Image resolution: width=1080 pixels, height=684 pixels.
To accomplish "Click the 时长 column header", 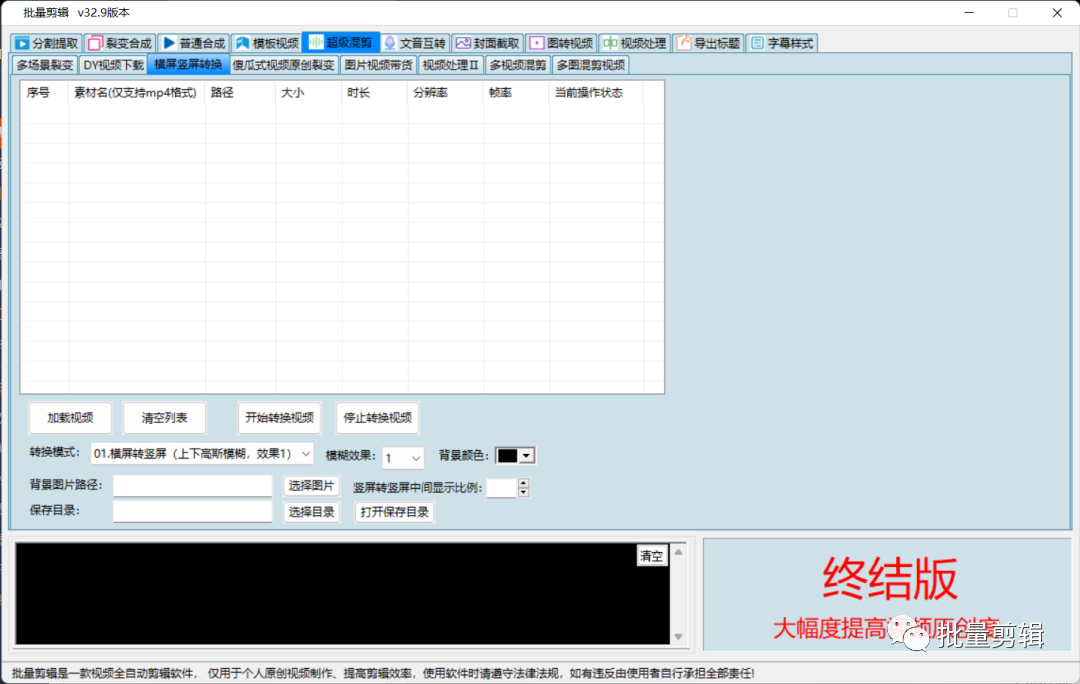I will coord(375,92).
